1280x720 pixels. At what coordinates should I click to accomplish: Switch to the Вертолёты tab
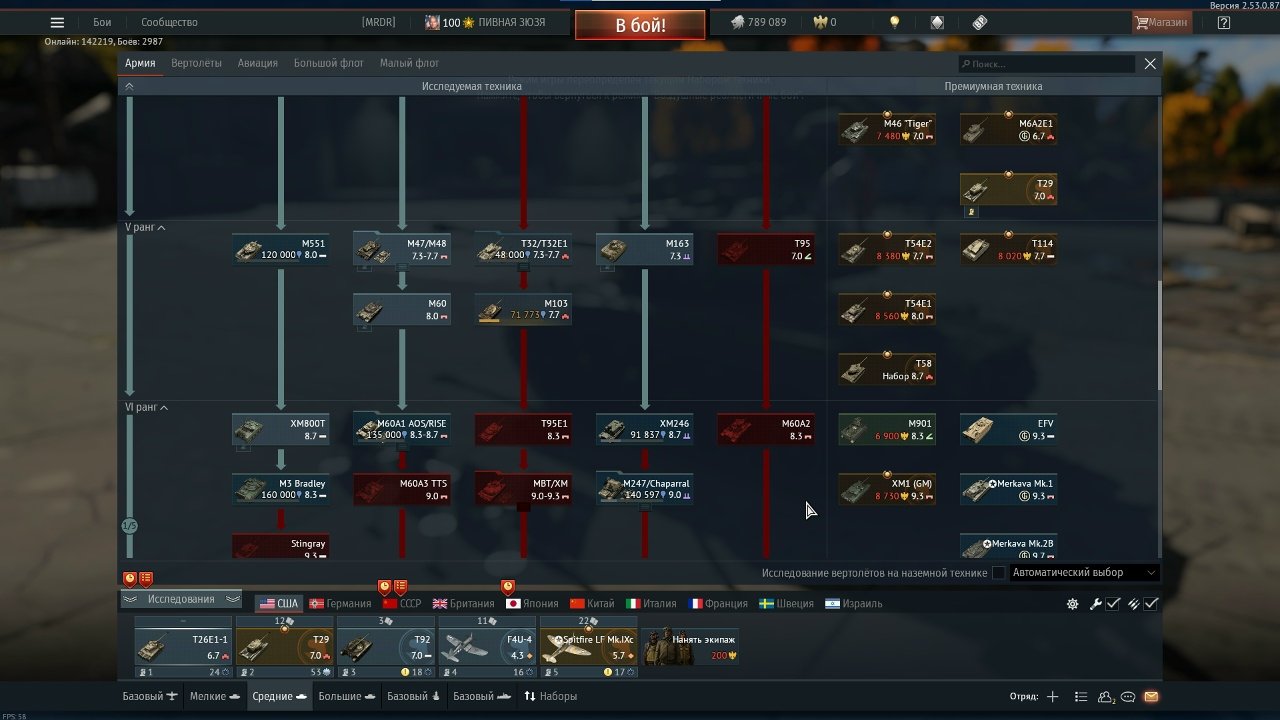(196, 63)
